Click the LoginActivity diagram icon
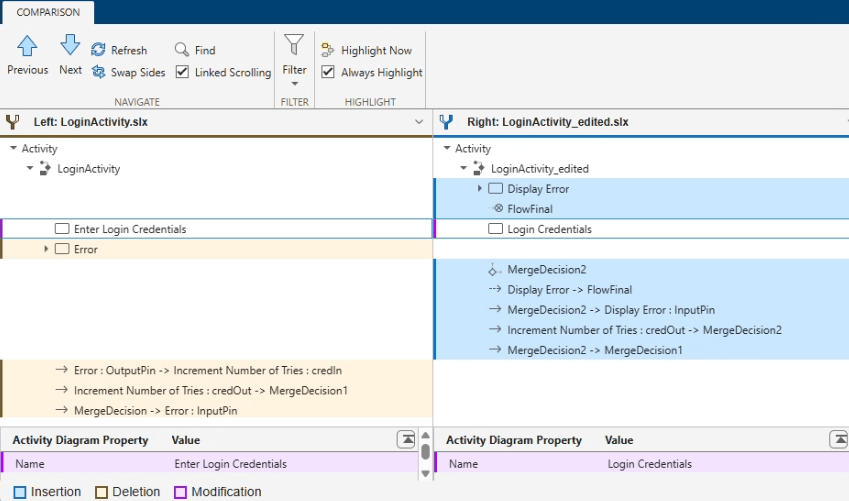849x501 pixels. [x=45, y=168]
